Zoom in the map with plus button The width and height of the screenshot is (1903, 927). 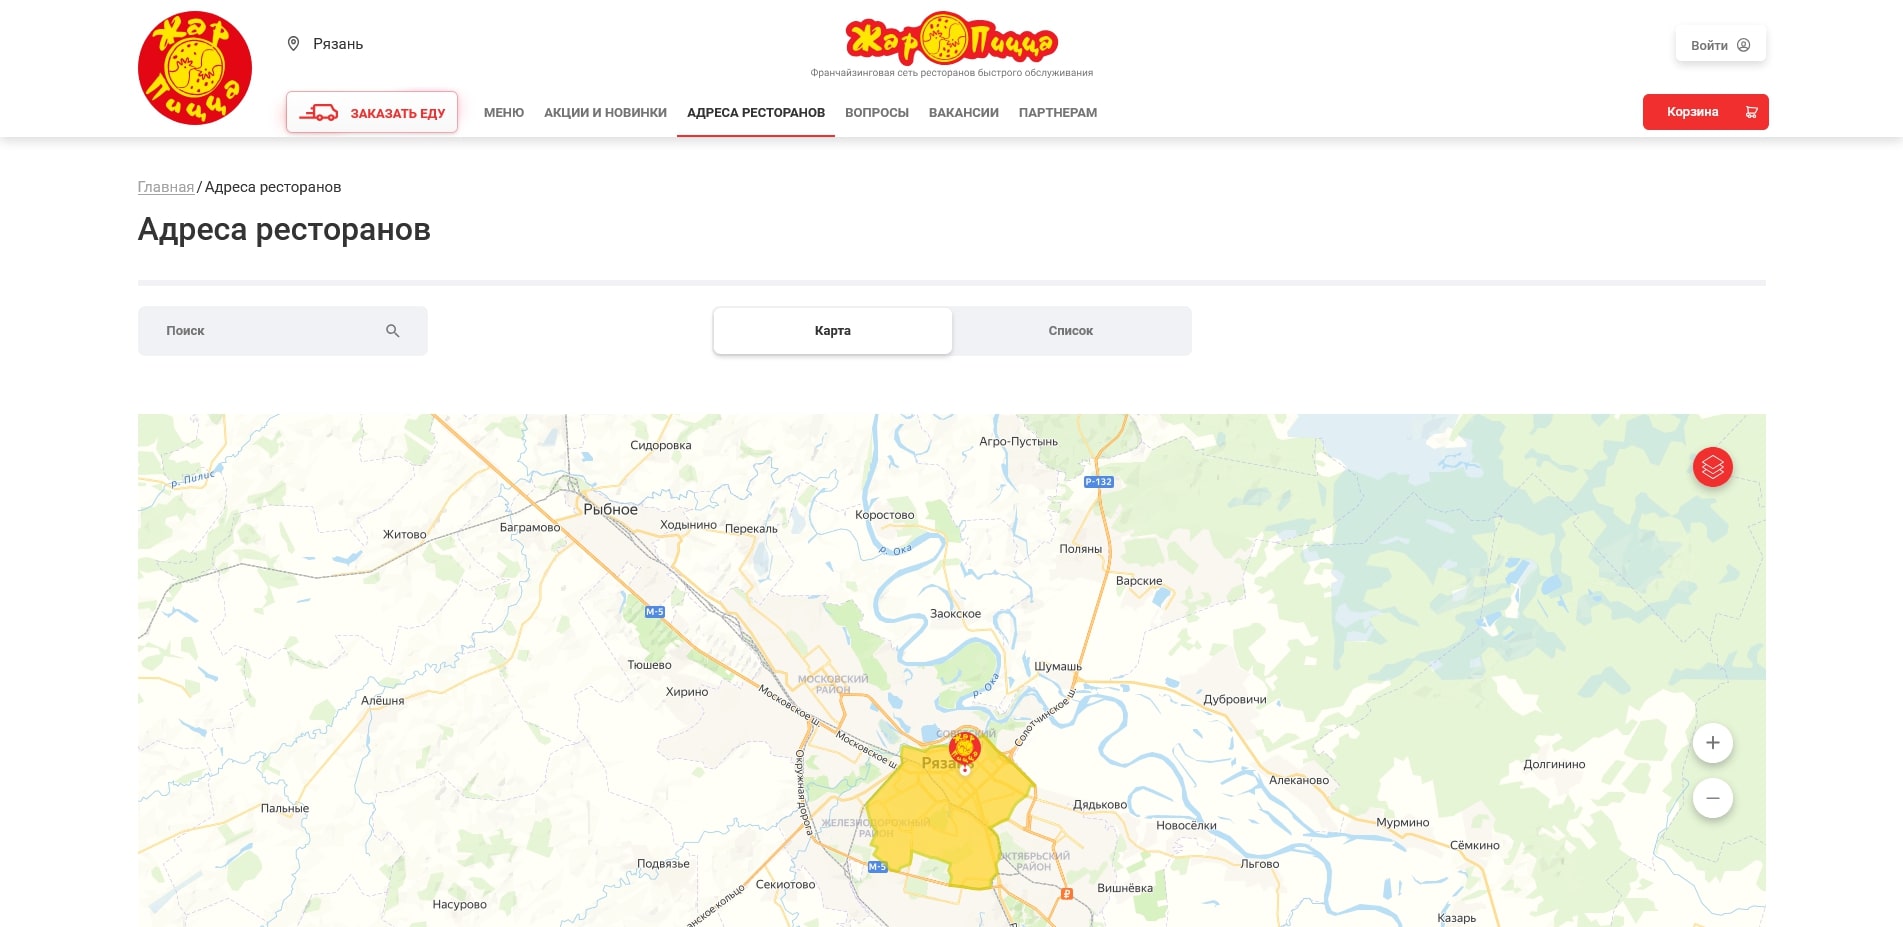pos(1712,743)
